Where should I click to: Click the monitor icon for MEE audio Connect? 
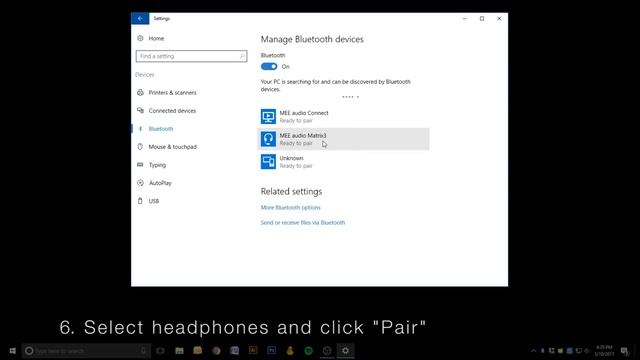pyautogui.click(x=268, y=117)
